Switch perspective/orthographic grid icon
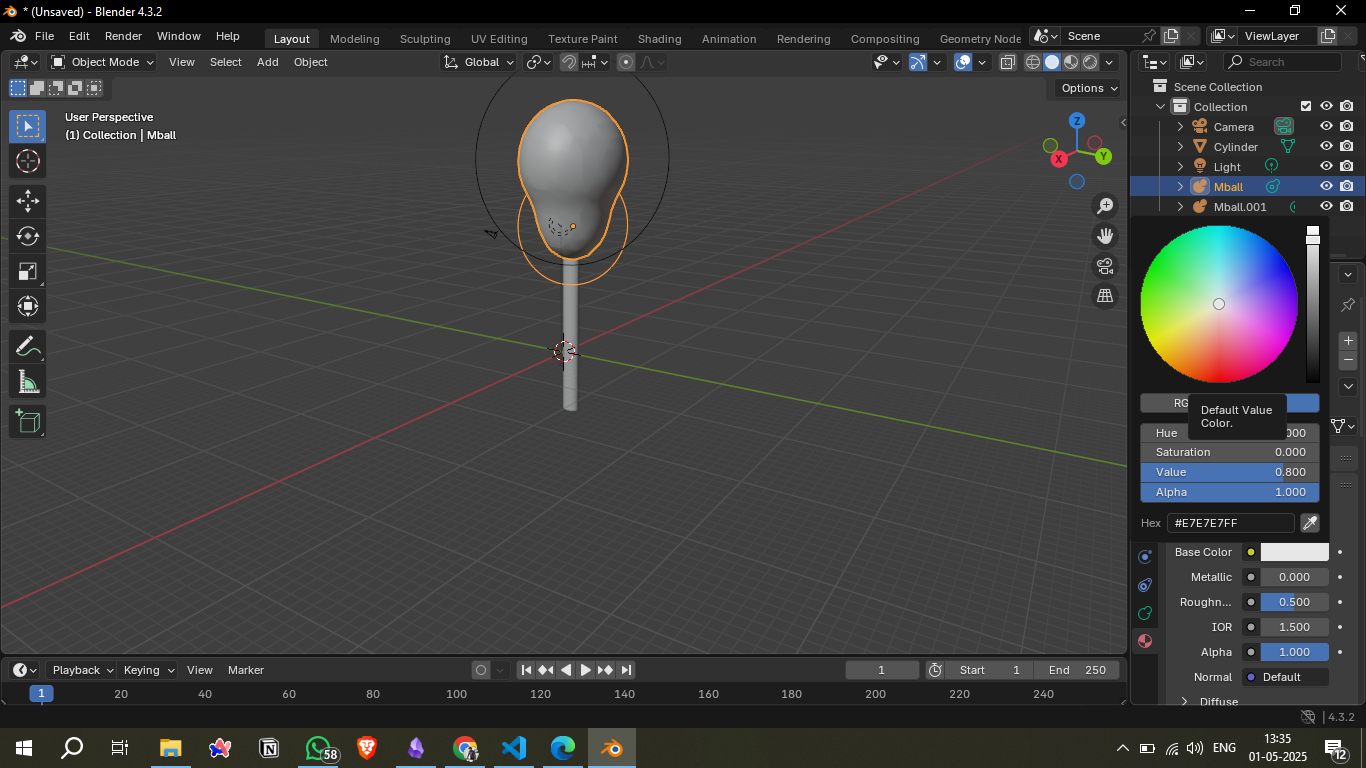 1105,296
